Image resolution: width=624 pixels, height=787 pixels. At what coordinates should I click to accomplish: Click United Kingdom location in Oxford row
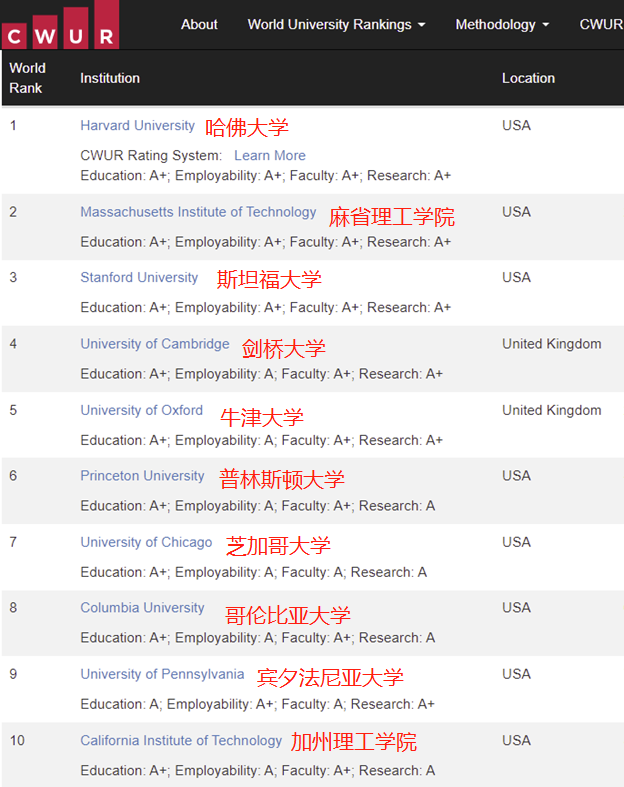point(552,410)
